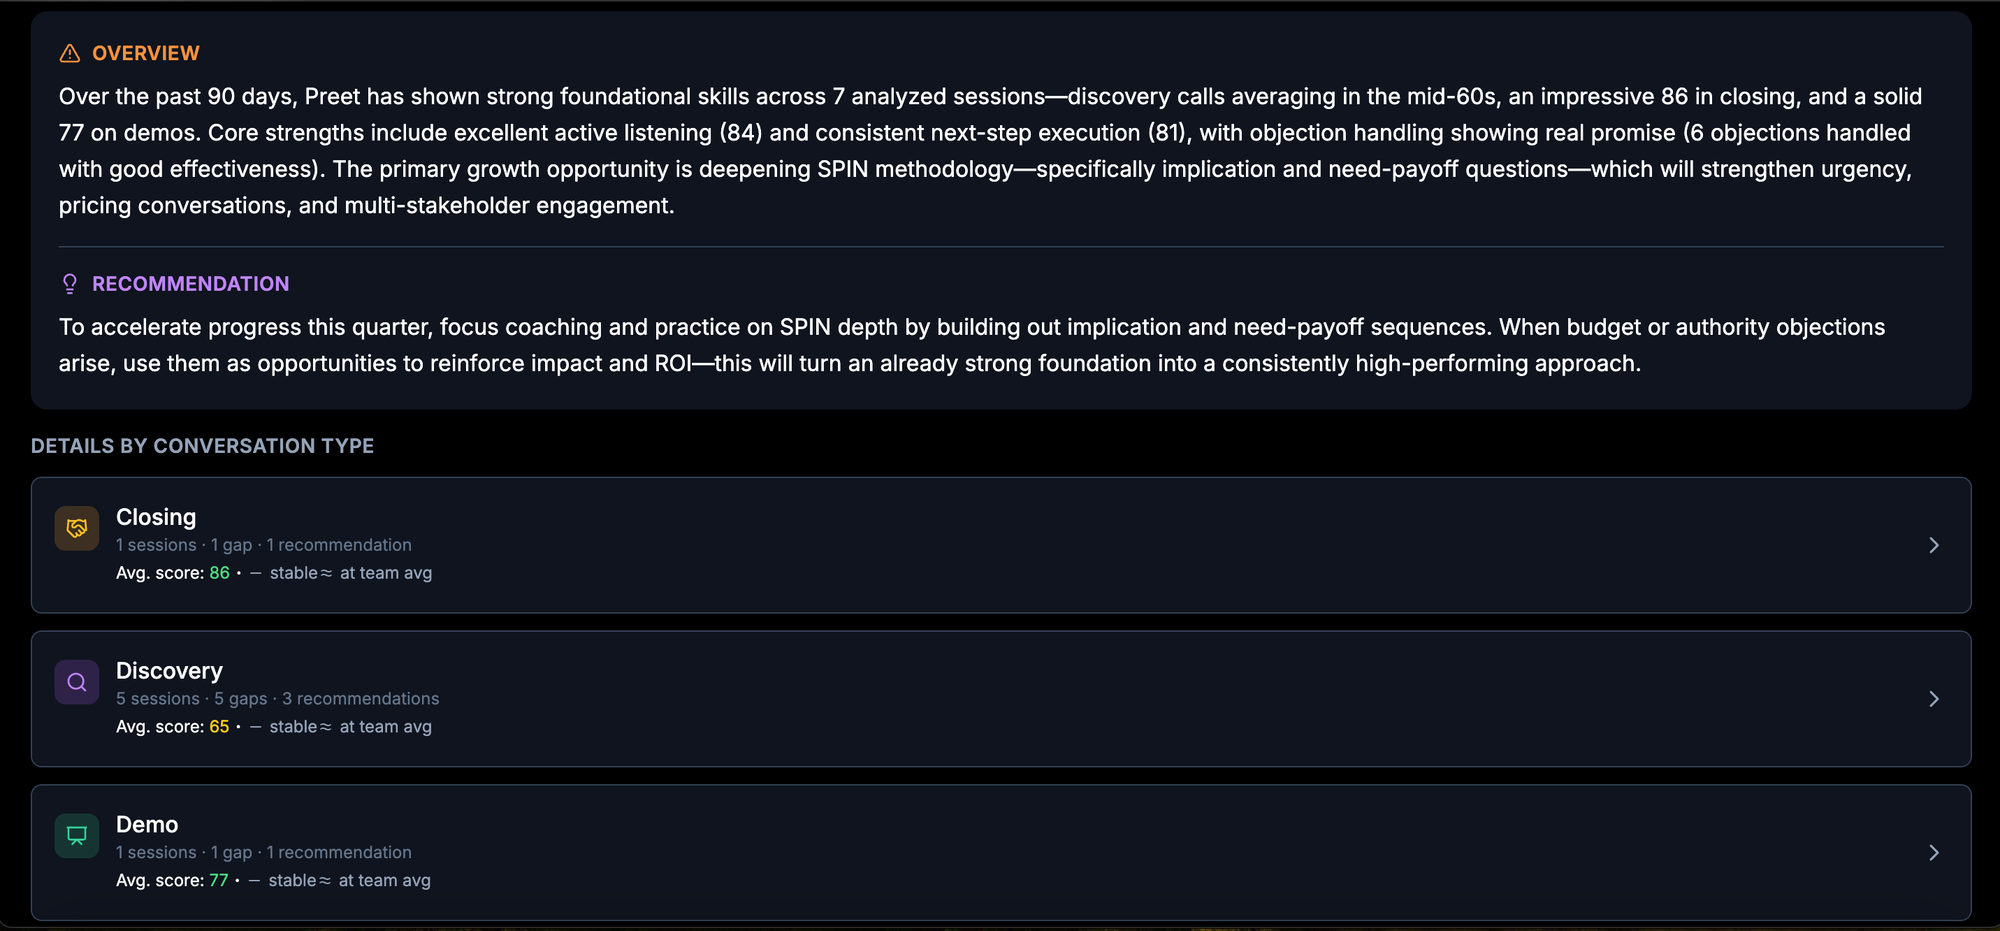Image resolution: width=2000 pixels, height=931 pixels.
Task: Click the Recommendation lightbulb icon
Action: tap(69, 284)
